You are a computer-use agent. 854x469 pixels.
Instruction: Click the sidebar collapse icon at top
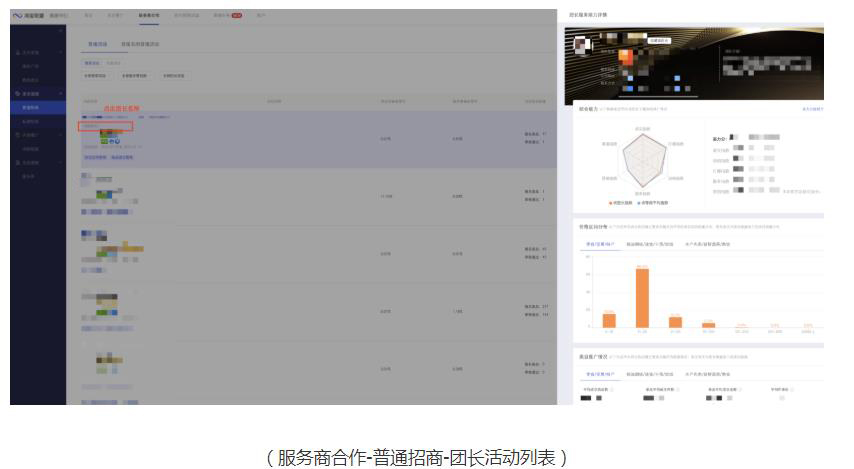tap(60, 32)
